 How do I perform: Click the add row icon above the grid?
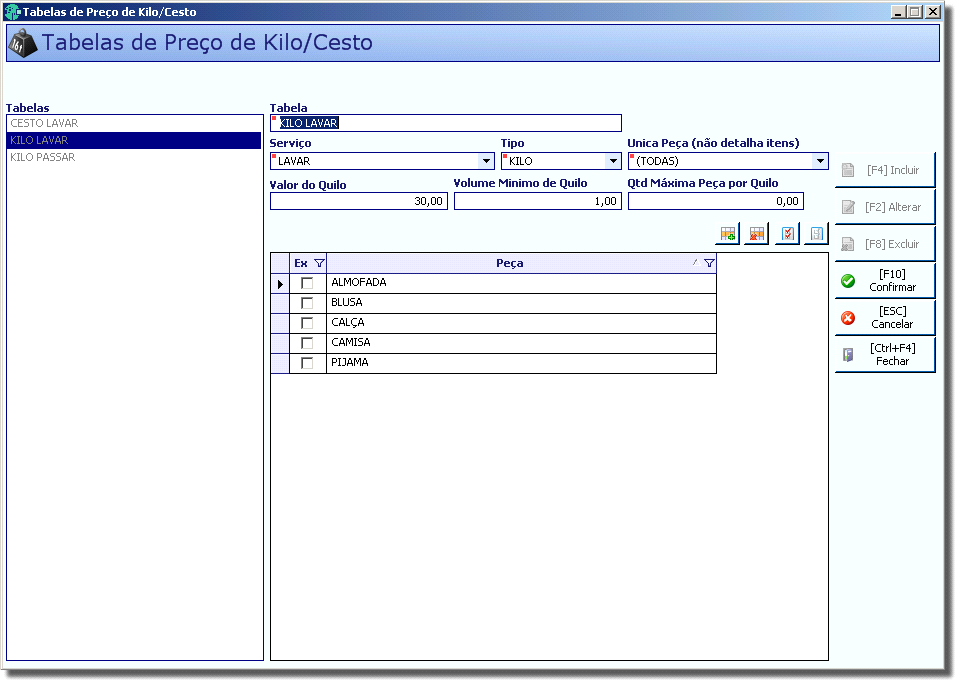[x=727, y=234]
